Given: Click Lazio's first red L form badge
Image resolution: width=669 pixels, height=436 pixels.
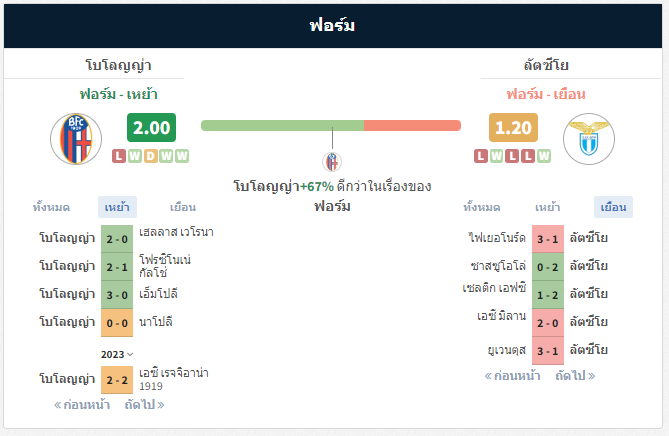Looking at the screenshot, I should coord(481,156).
